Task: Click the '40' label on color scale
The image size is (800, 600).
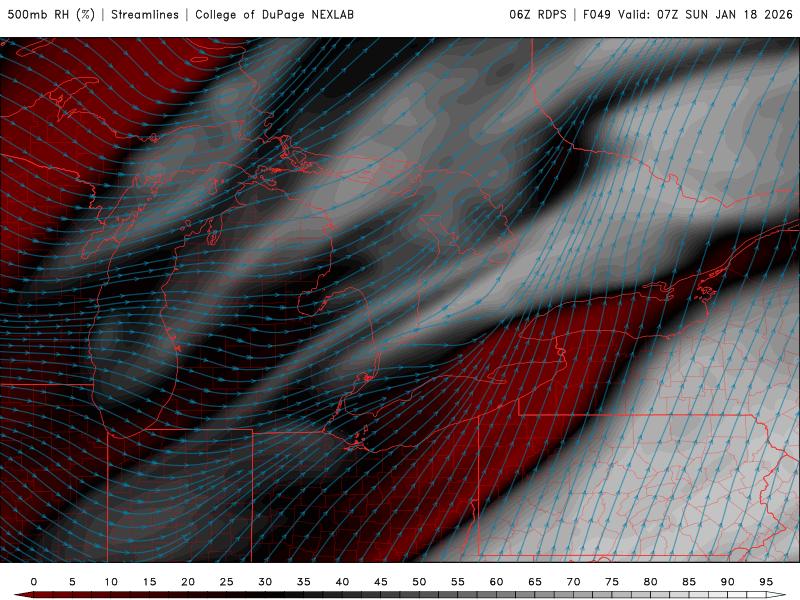Action: (342, 582)
